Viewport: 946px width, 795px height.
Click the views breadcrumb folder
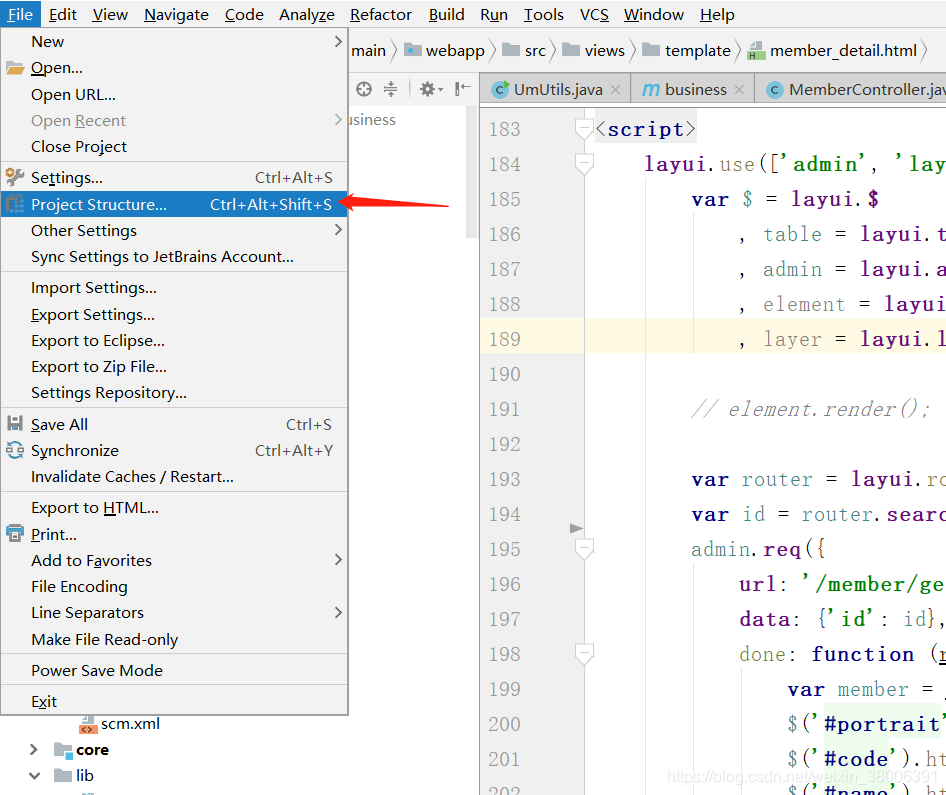click(x=594, y=51)
